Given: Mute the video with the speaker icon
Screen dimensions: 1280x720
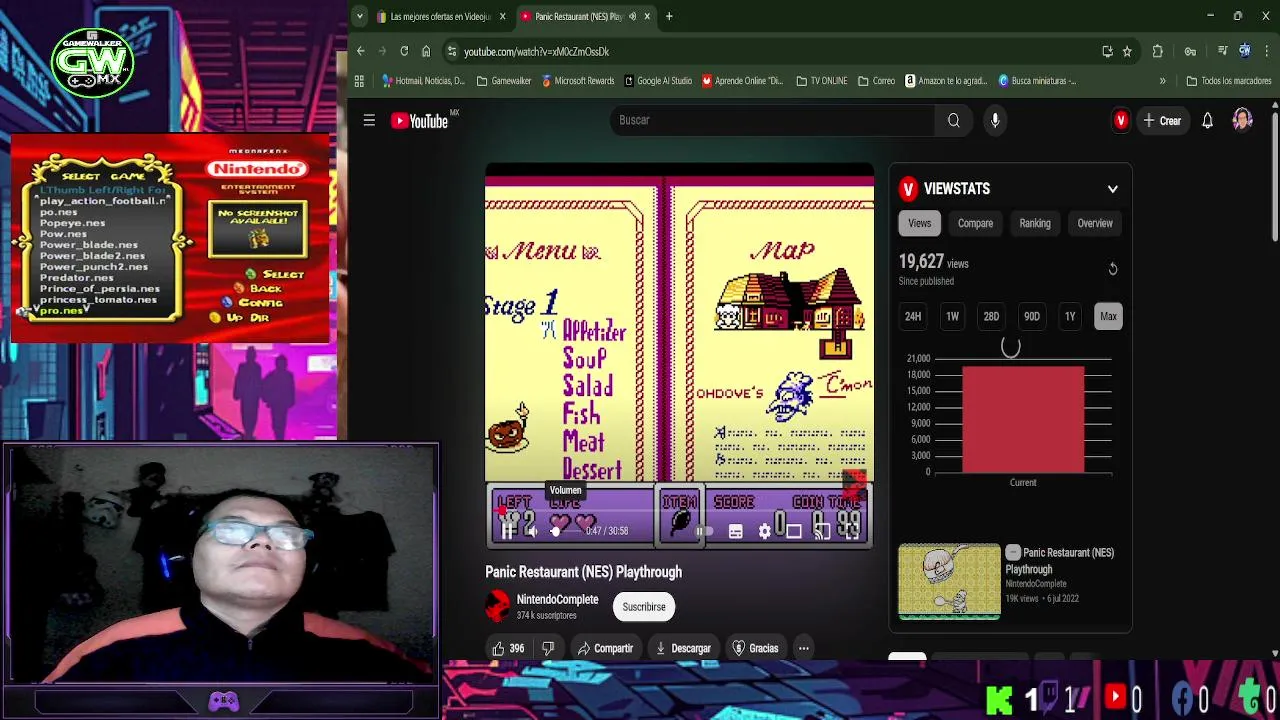Looking at the screenshot, I should click(x=531, y=531).
